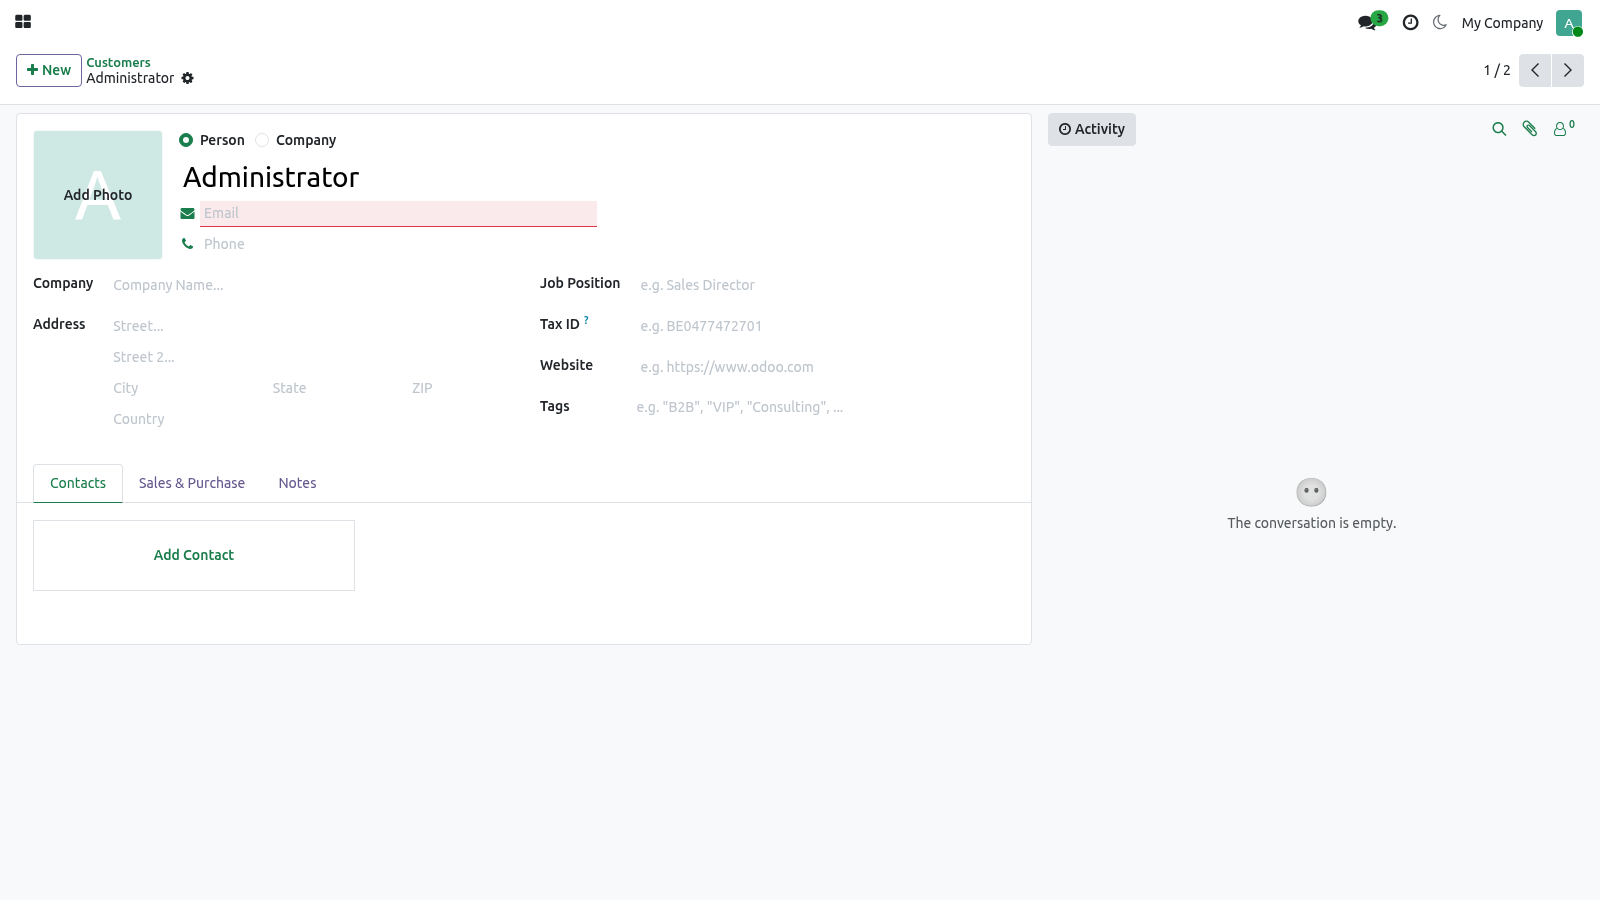Go to the next record arrow

[1567, 70]
